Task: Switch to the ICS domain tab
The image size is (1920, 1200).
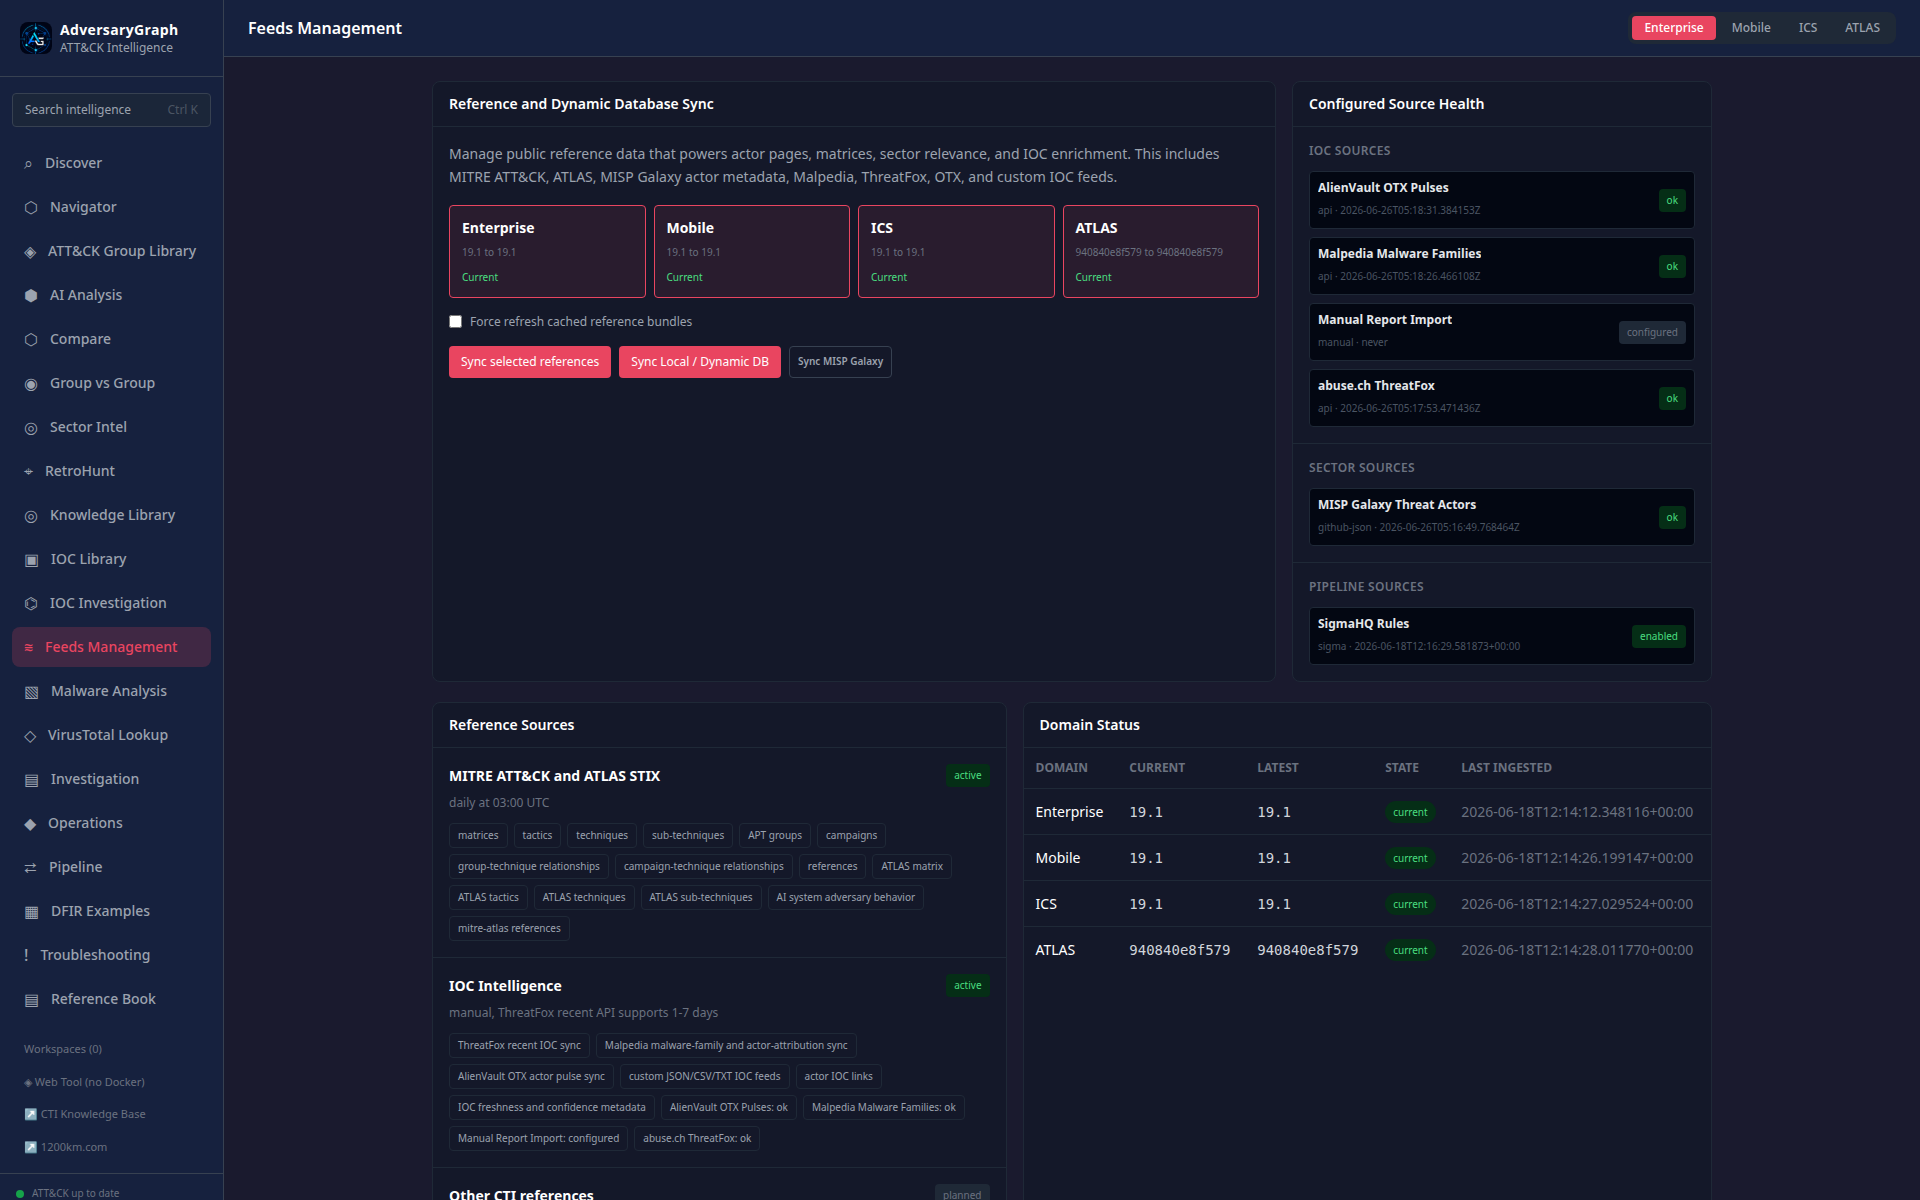Action: [x=1807, y=28]
